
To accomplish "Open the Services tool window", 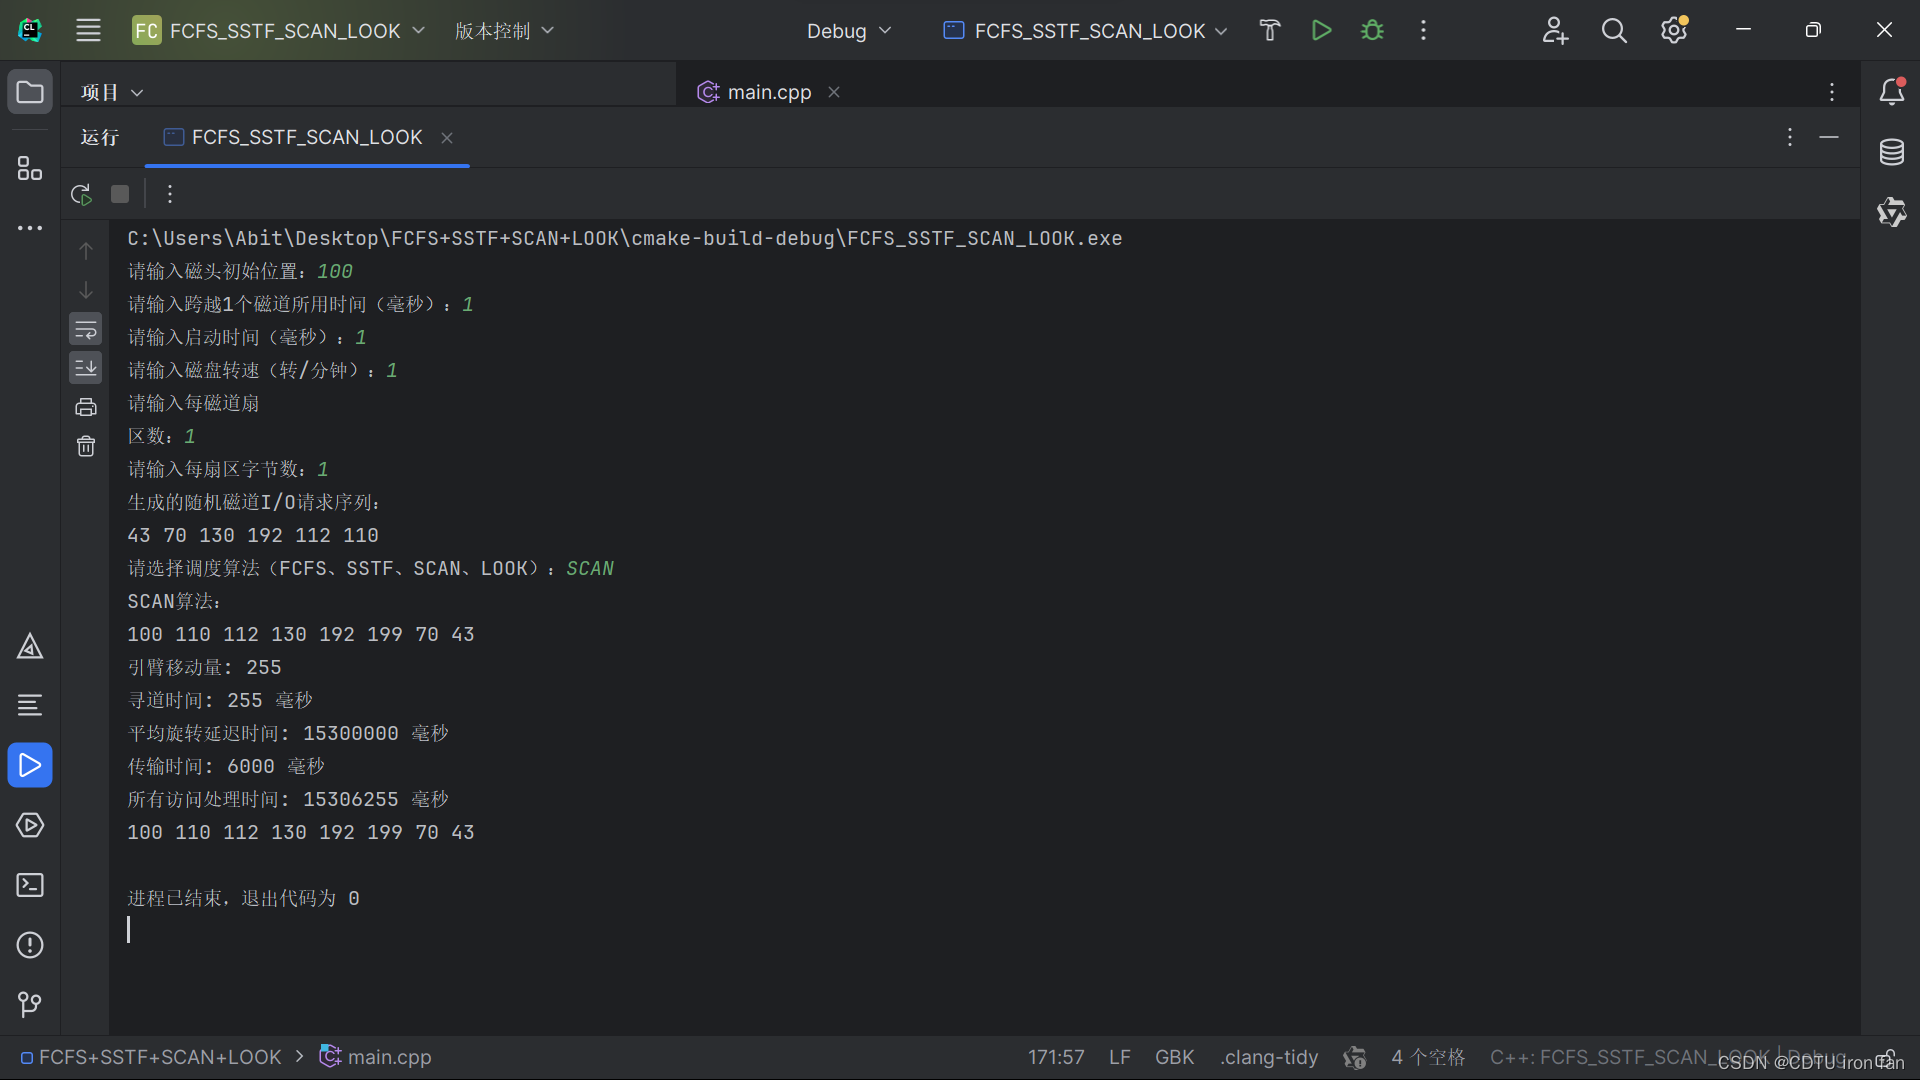I will (x=30, y=825).
